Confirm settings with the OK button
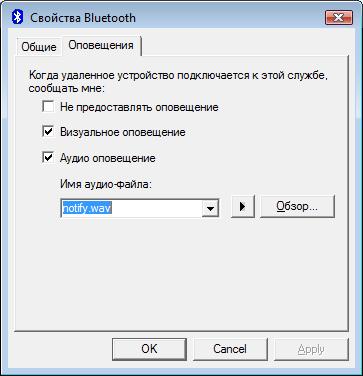Viewport: 363px width, 376px height. click(149, 349)
